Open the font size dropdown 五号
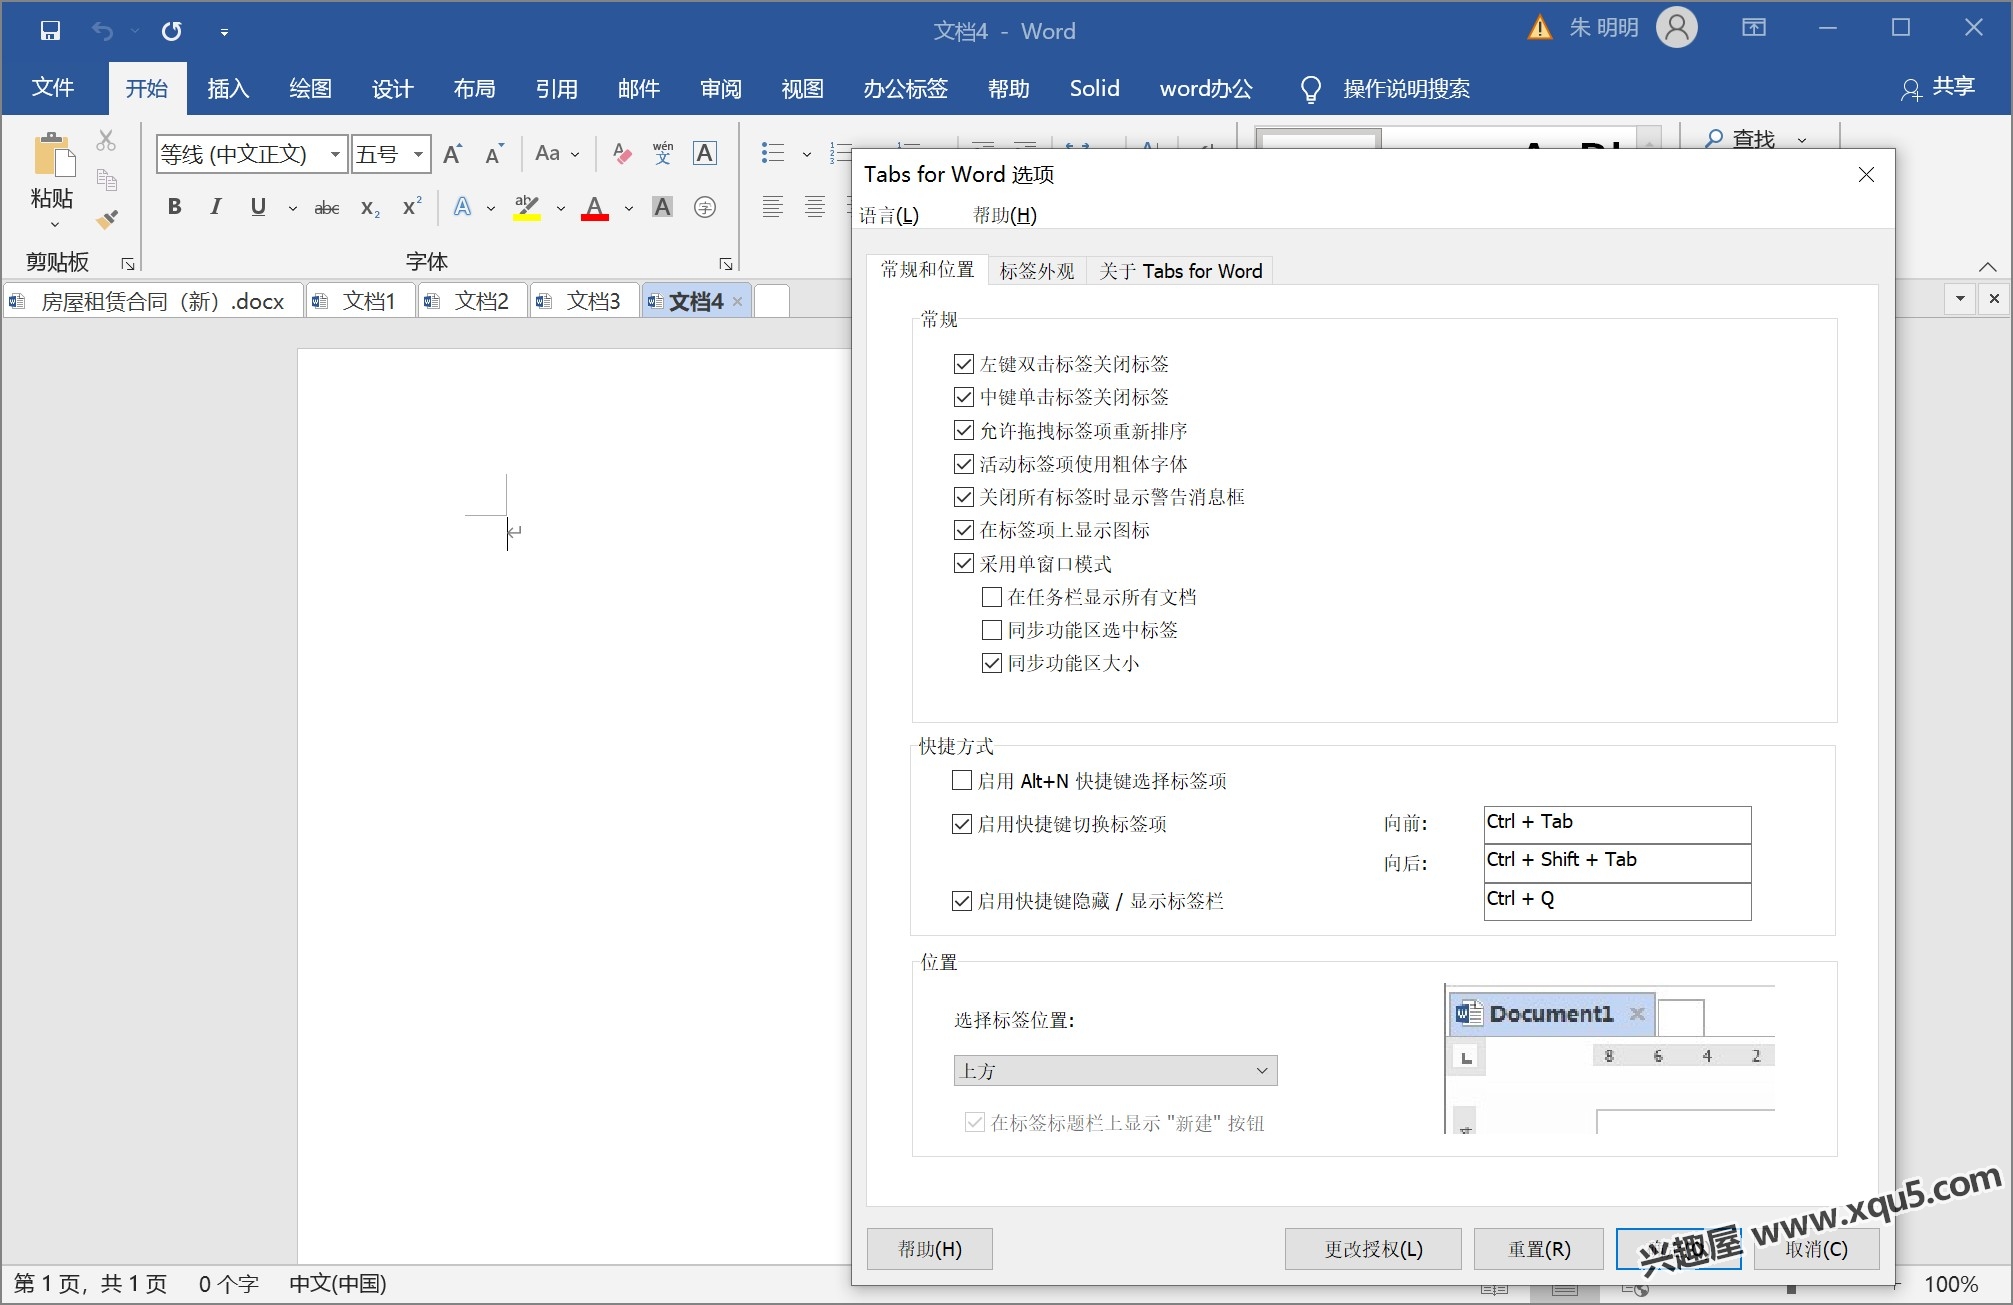Screen dimensions: 2013x1305 point(419,154)
